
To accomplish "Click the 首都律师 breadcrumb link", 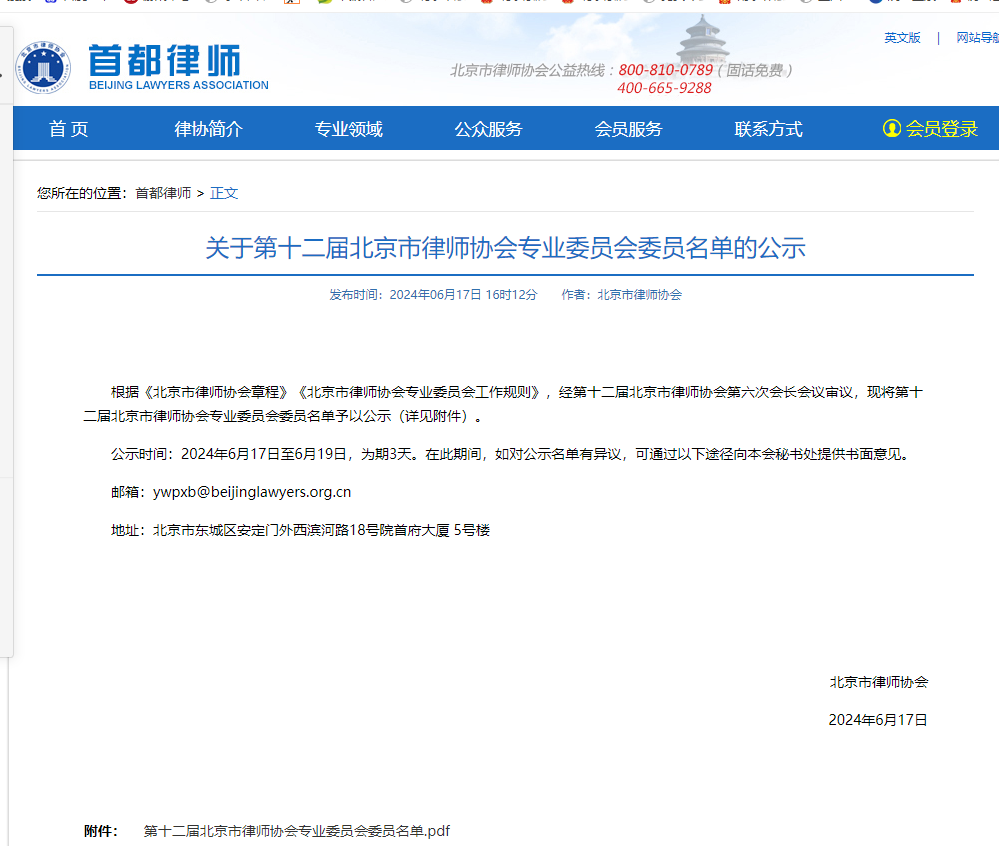I will click(163, 193).
